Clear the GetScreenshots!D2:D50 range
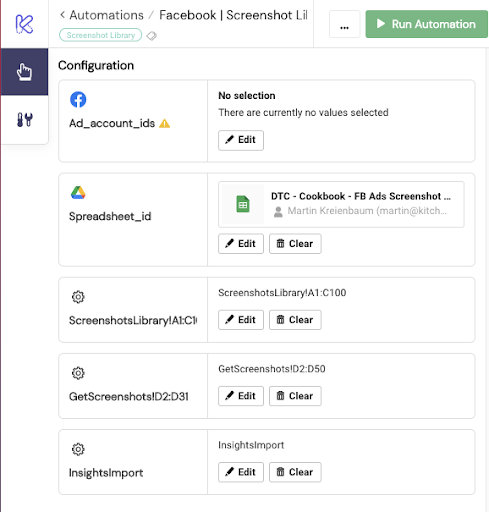This screenshot has height=512, width=489. click(x=295, y=396)
